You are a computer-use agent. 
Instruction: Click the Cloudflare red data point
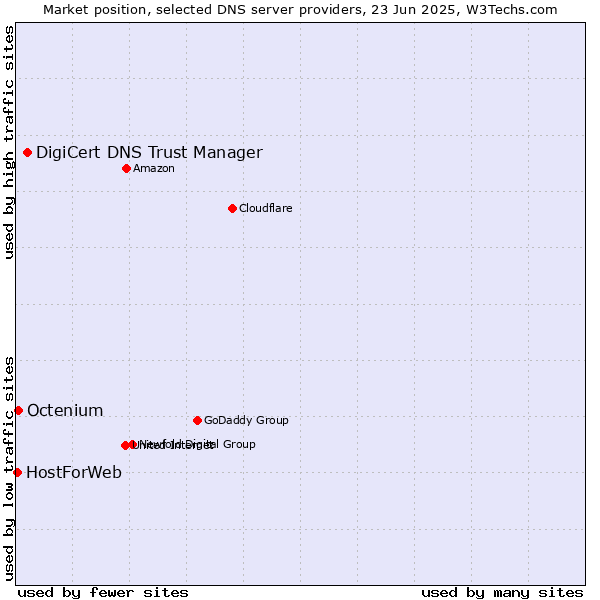(232, 209)
